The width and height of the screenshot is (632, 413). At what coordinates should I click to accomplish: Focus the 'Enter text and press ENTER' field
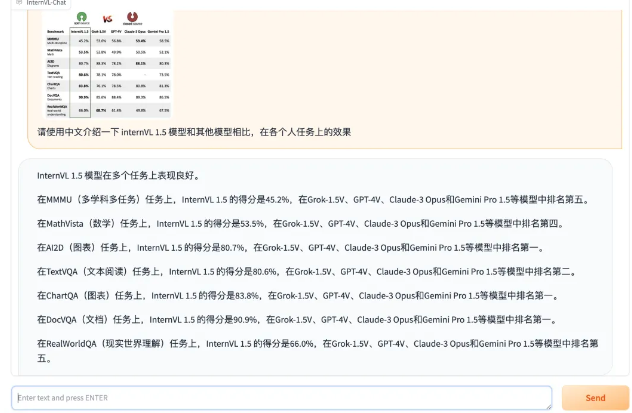pyautogui.click(x=281, y=397)
